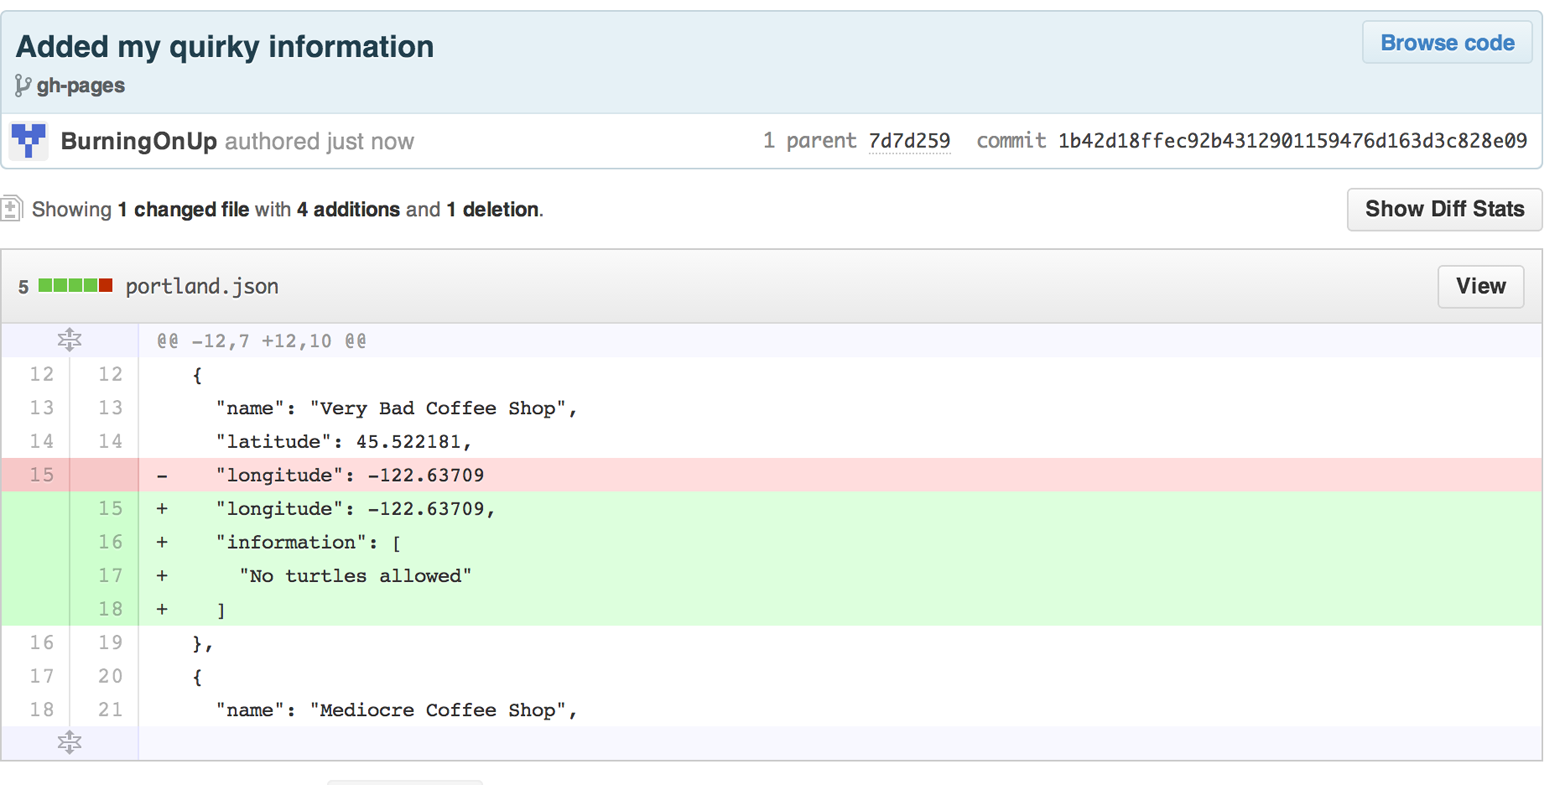
Task: Click the BurningOnUp avatar icon
Action: 29,141
